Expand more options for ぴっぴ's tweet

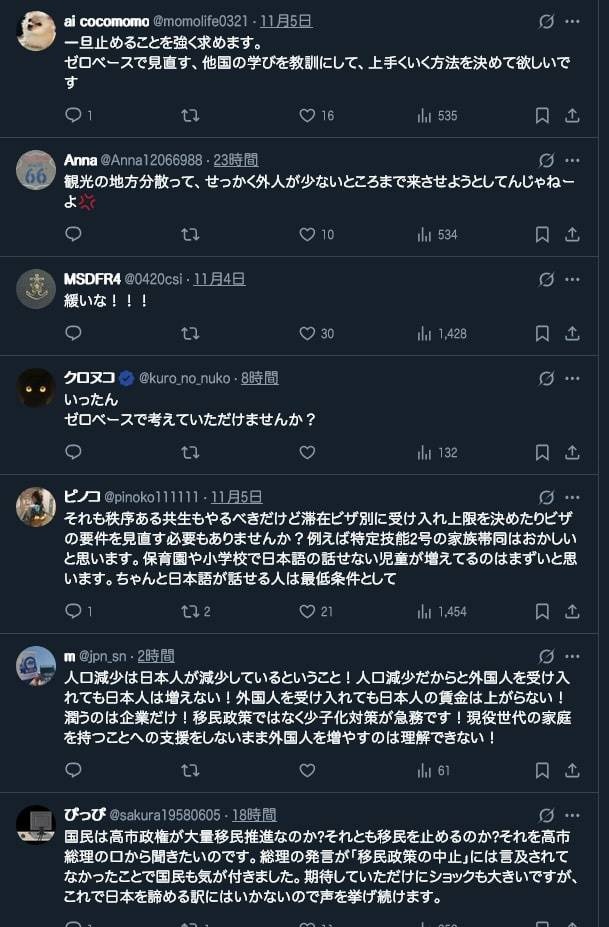coord(572,815)
